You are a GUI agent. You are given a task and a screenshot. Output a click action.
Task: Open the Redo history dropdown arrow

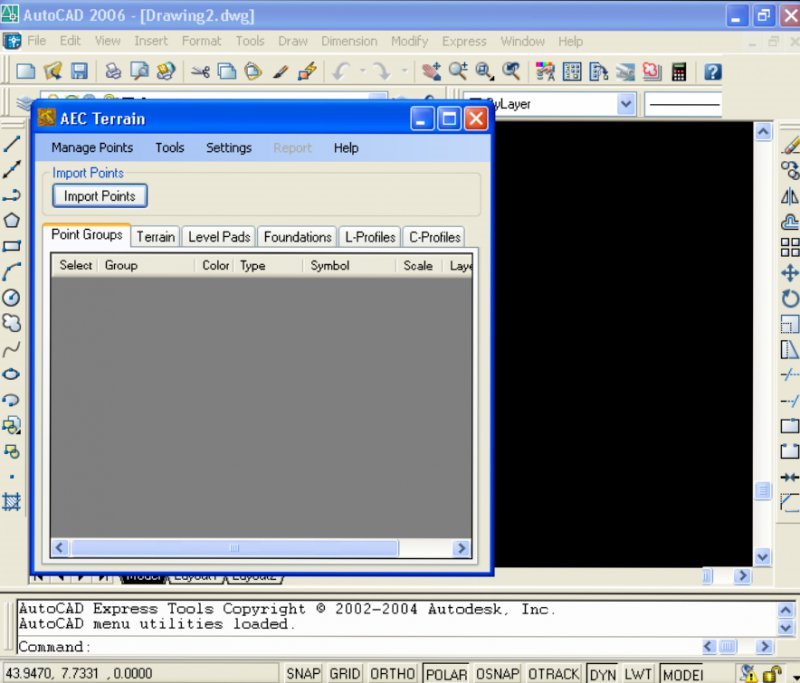click(x=404, y=71)
